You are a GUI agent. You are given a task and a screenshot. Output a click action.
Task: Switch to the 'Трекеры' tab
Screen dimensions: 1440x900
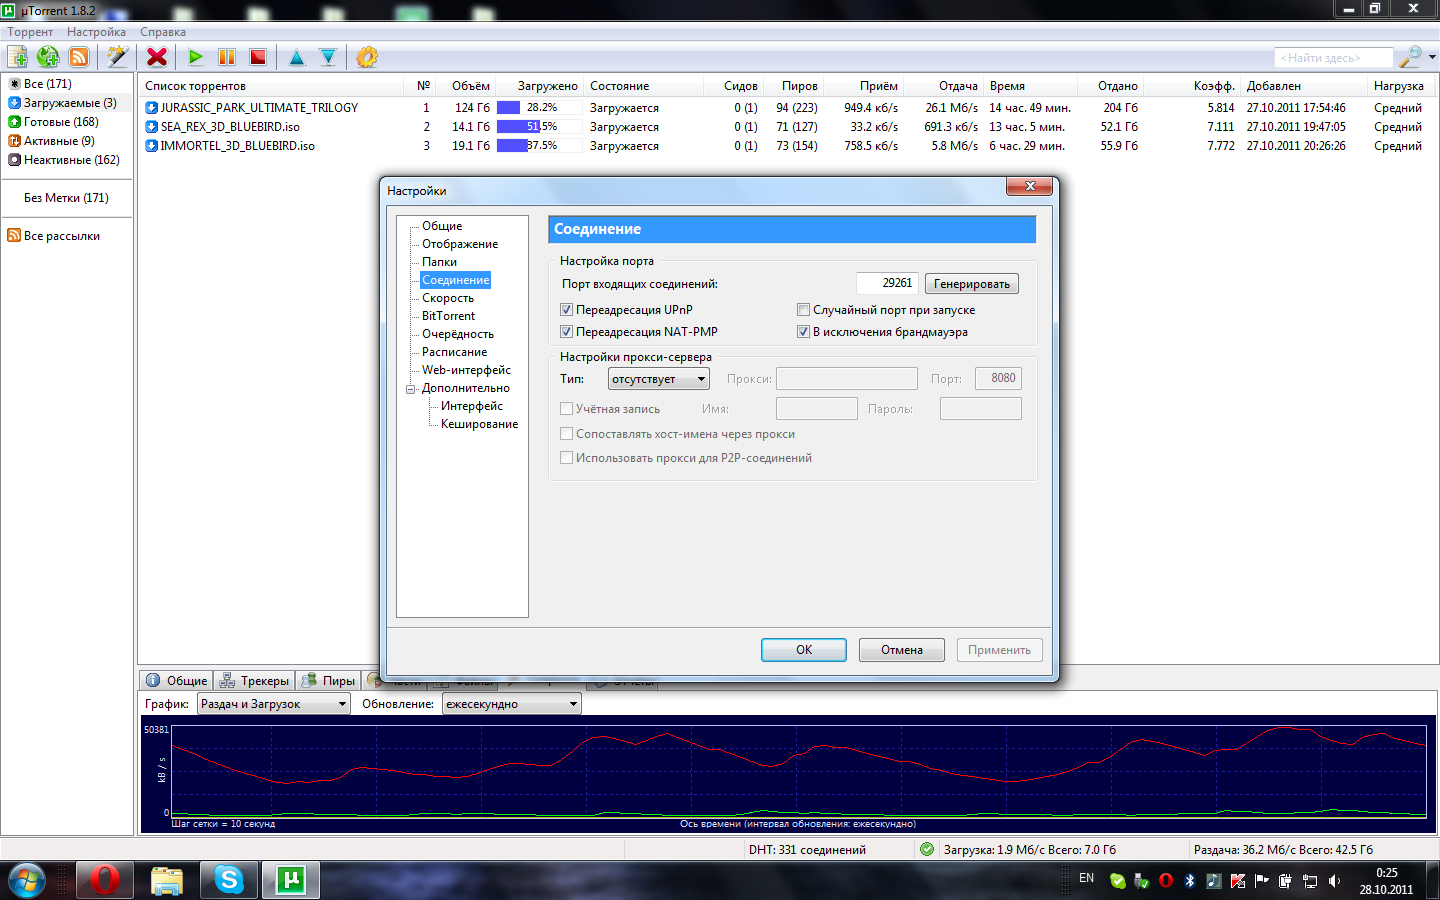(254, 681)
